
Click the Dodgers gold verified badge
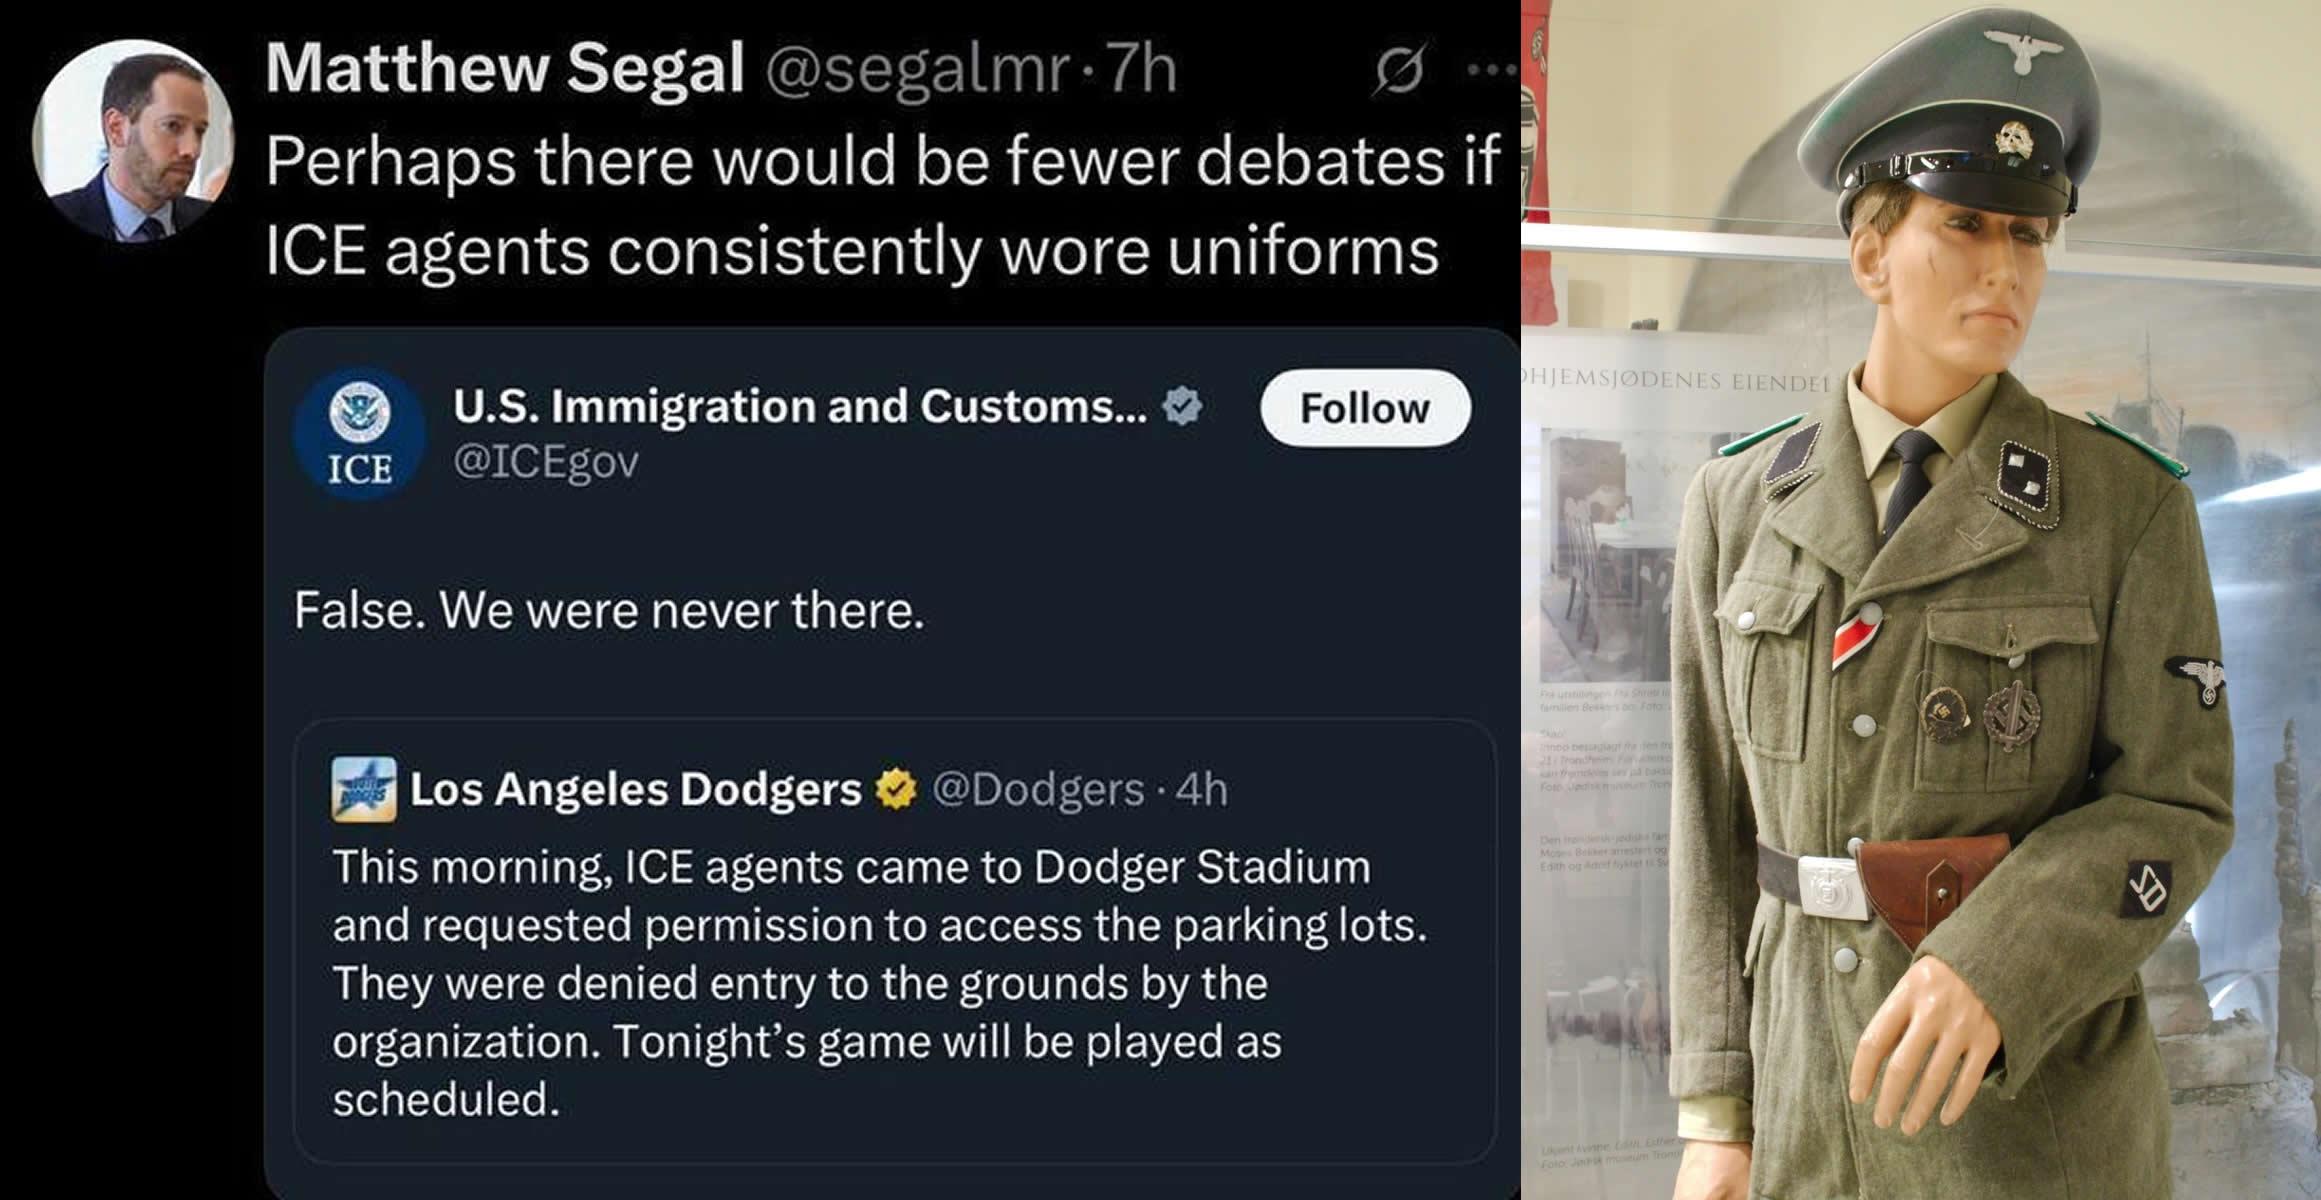click(896, 789)
